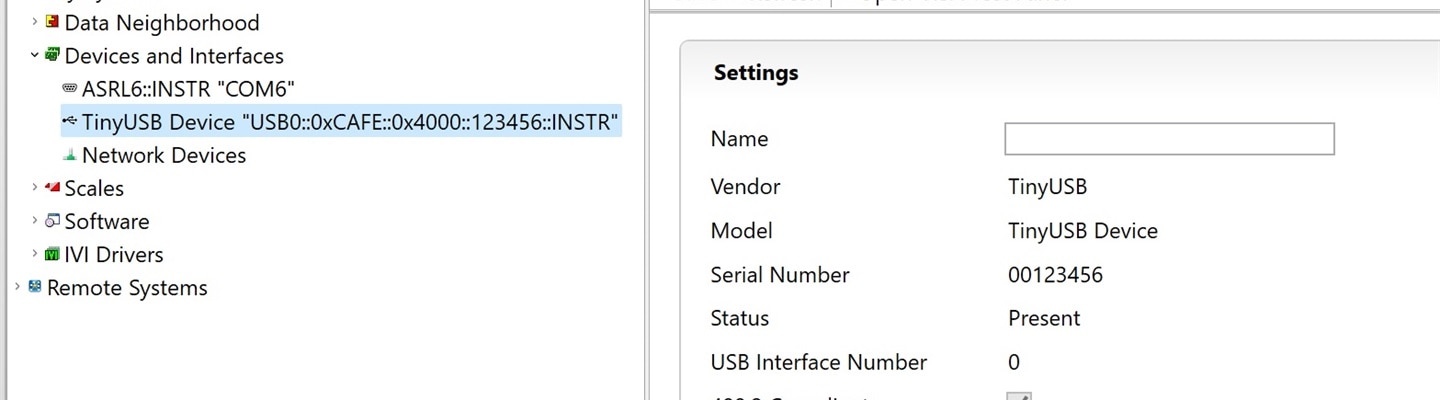The width and height of the screenshot is (1440, 400).
Task: Expand the Software tree node
Action: tap(35, 221)
